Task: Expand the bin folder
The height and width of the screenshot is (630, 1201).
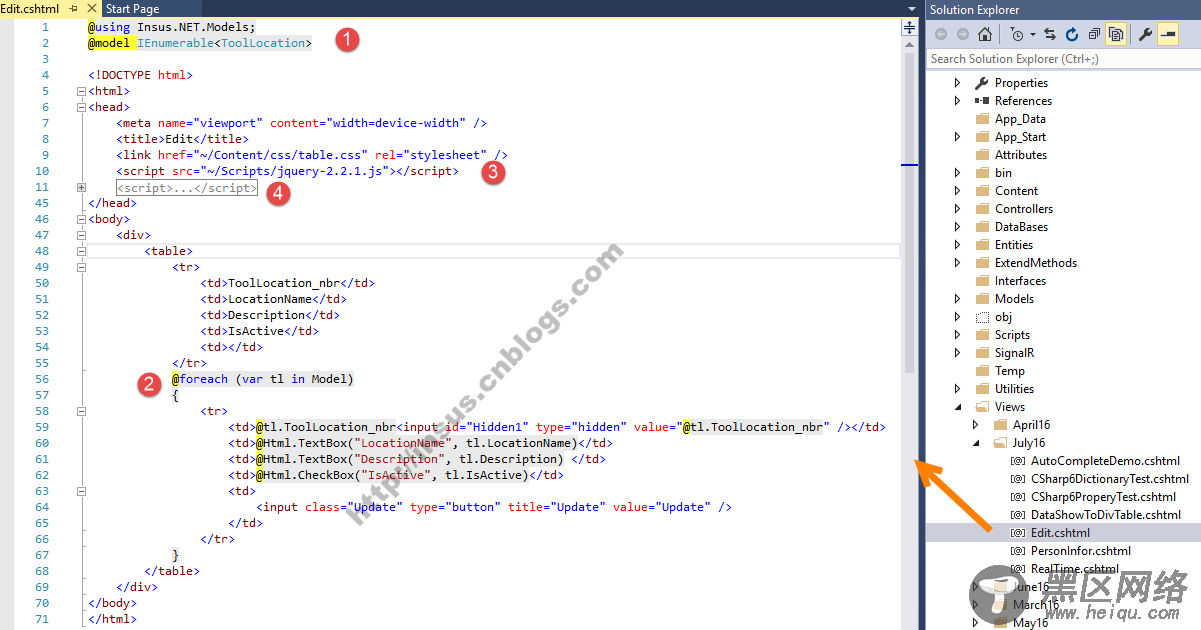Action: (x=957, y=173)
